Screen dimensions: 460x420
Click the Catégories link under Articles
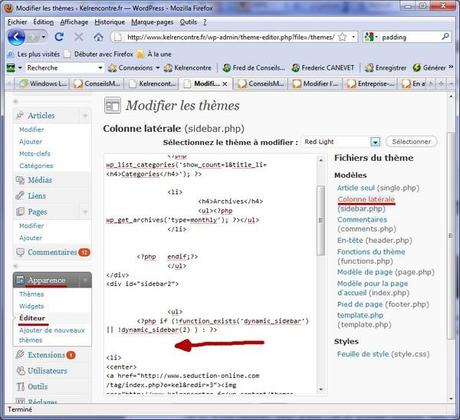[36, 166]
